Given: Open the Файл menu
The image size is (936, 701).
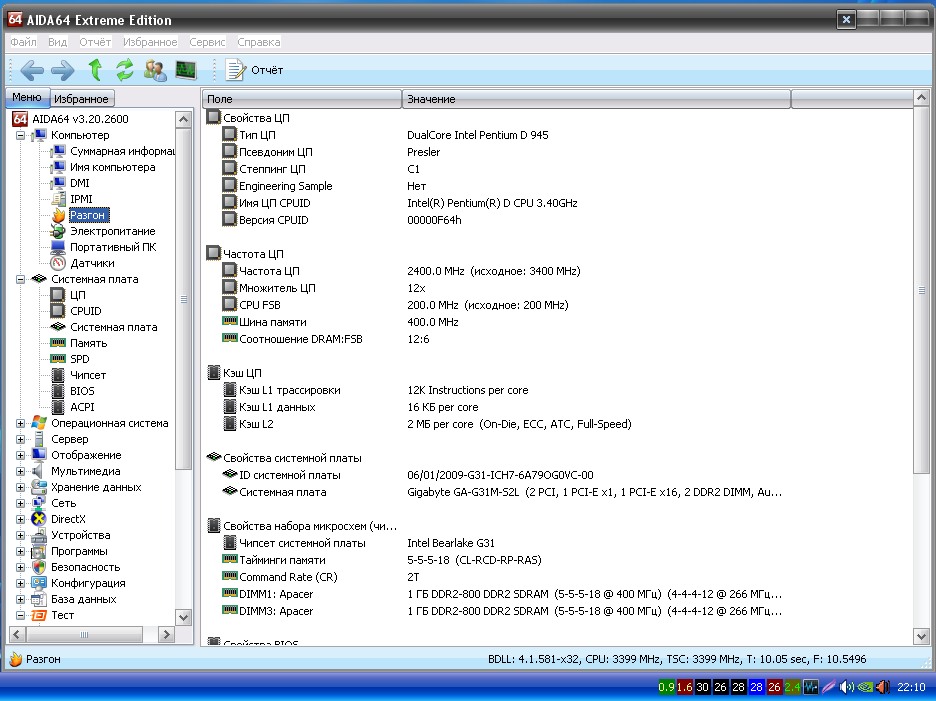Looking at the screenshot, I should 23,42.
